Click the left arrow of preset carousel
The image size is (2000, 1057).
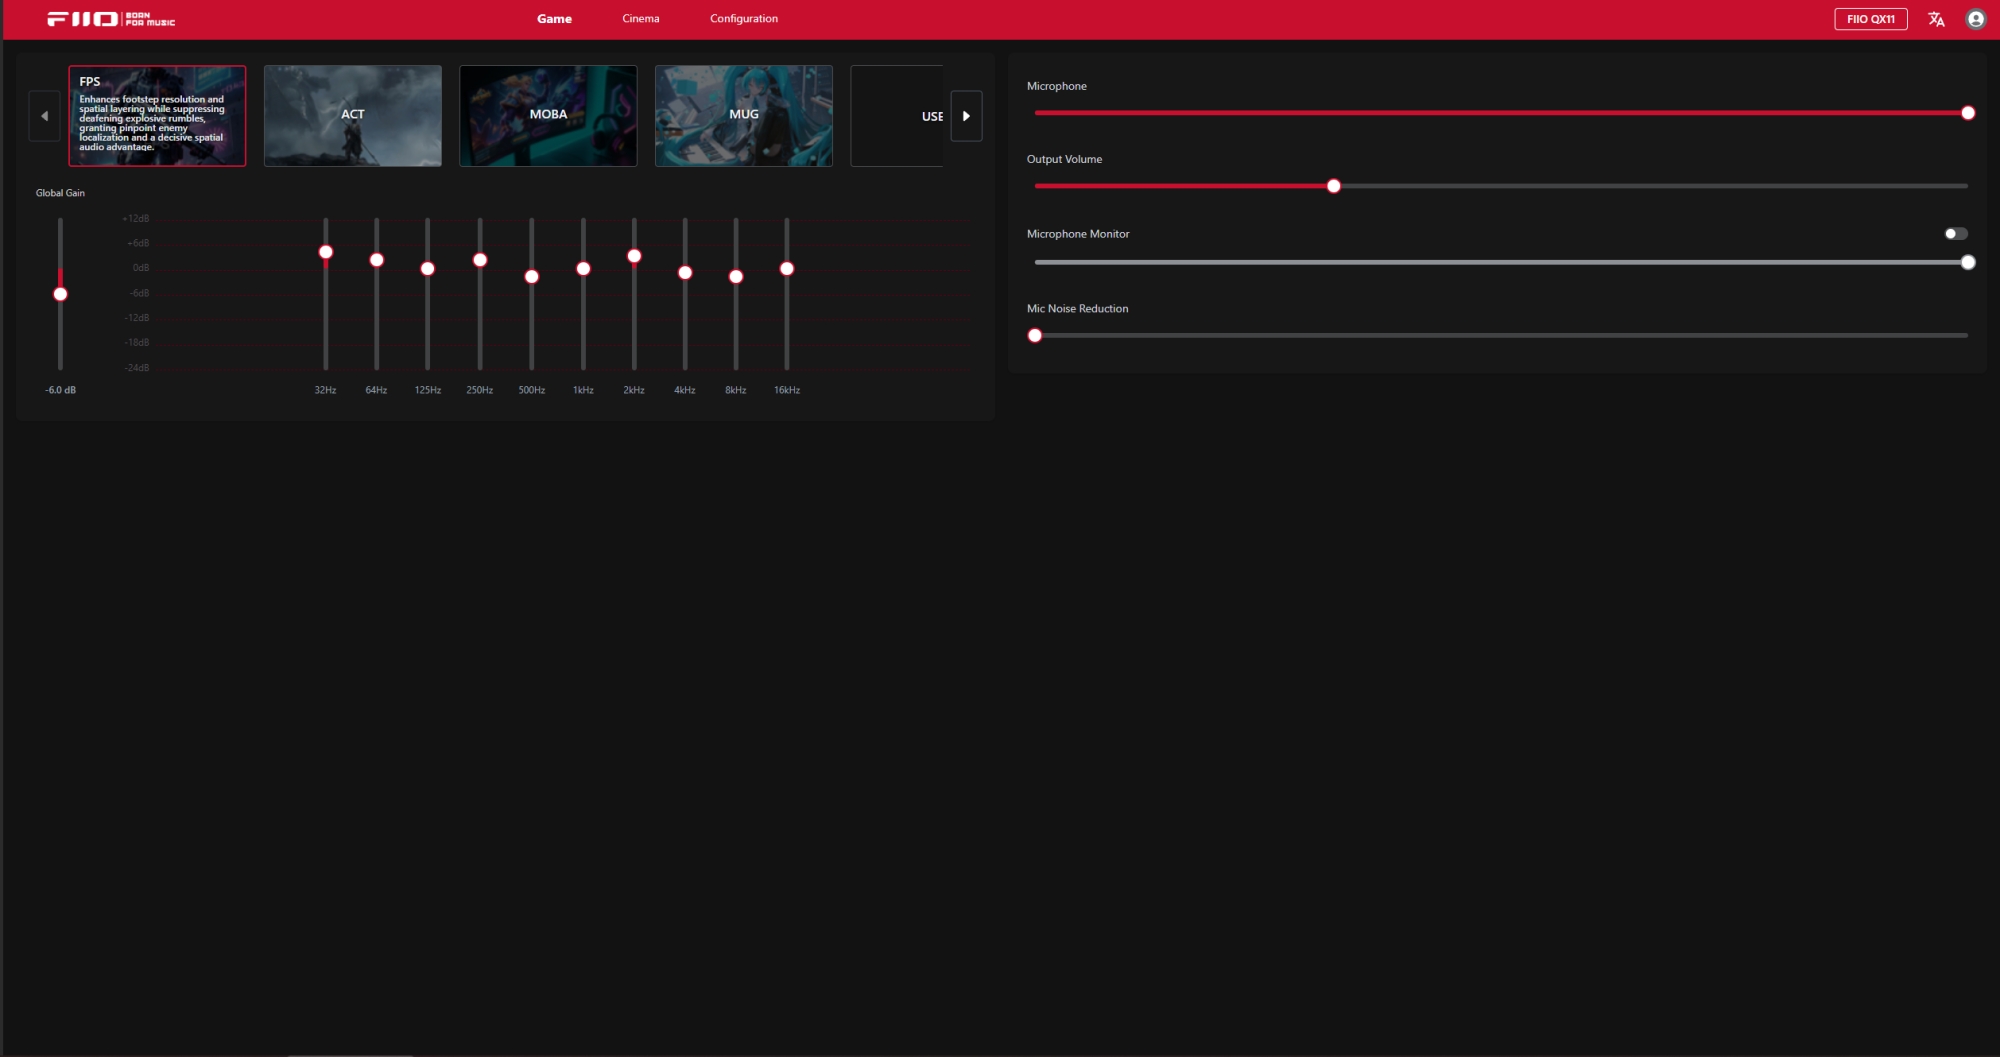(x=44, y=116)
